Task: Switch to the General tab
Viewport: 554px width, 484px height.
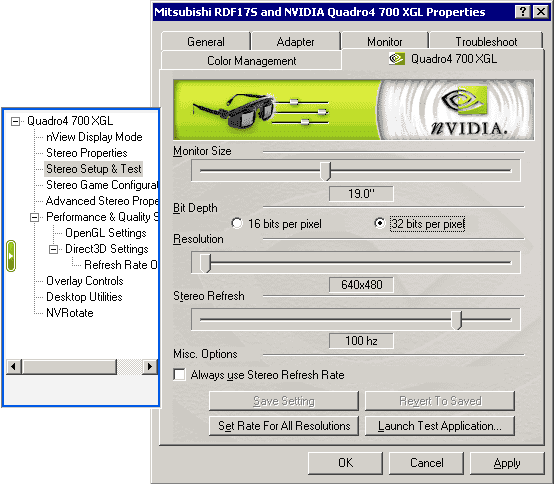Action: tap(206, 41)
